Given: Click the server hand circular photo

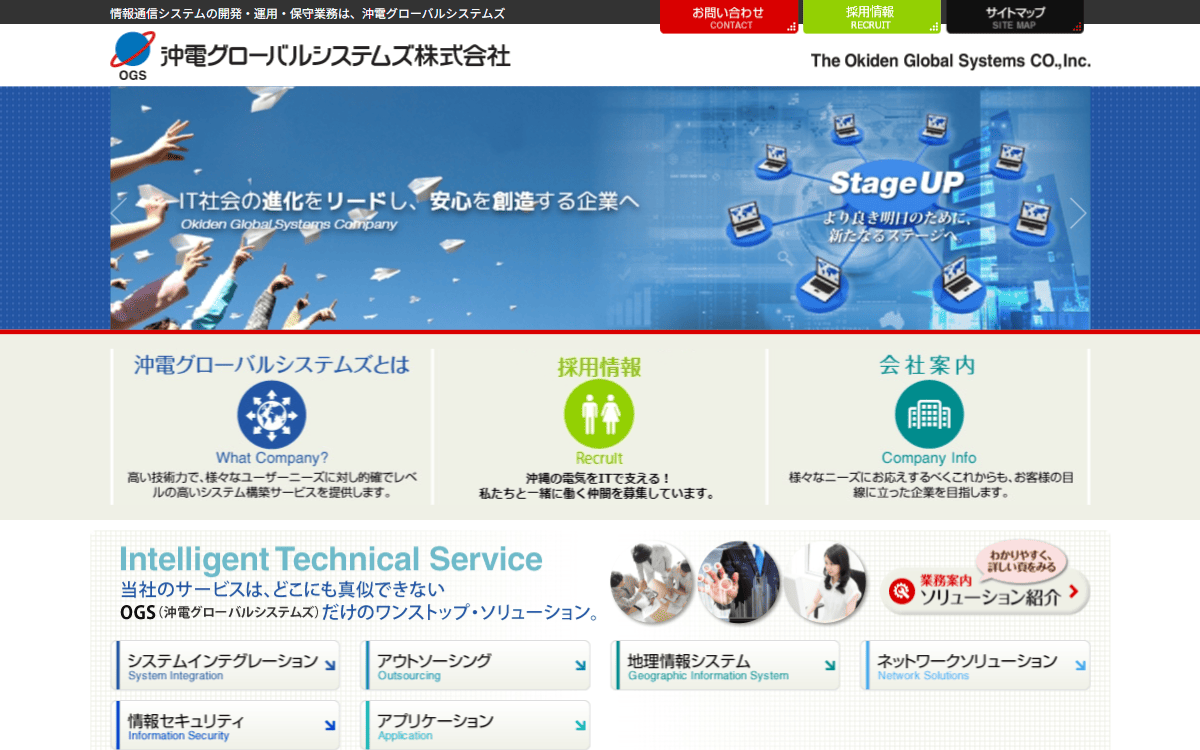Looking at the screenshot, I should pyautogui.click(x=739, y=583).
